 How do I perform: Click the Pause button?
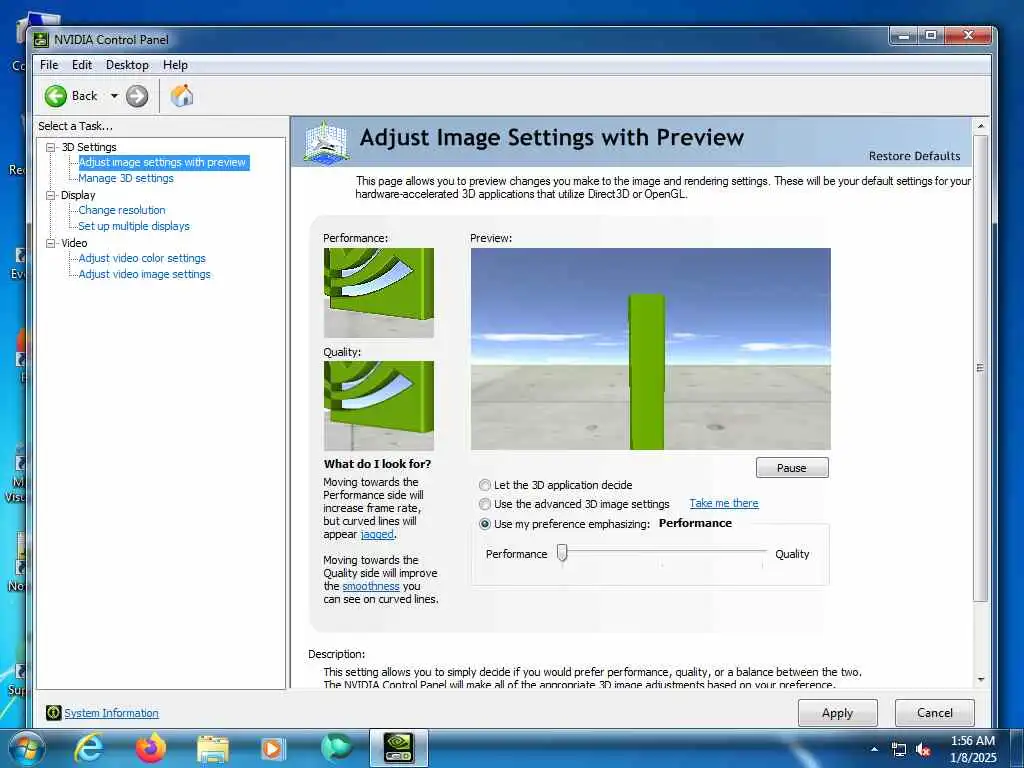click(x=792, y=468)
